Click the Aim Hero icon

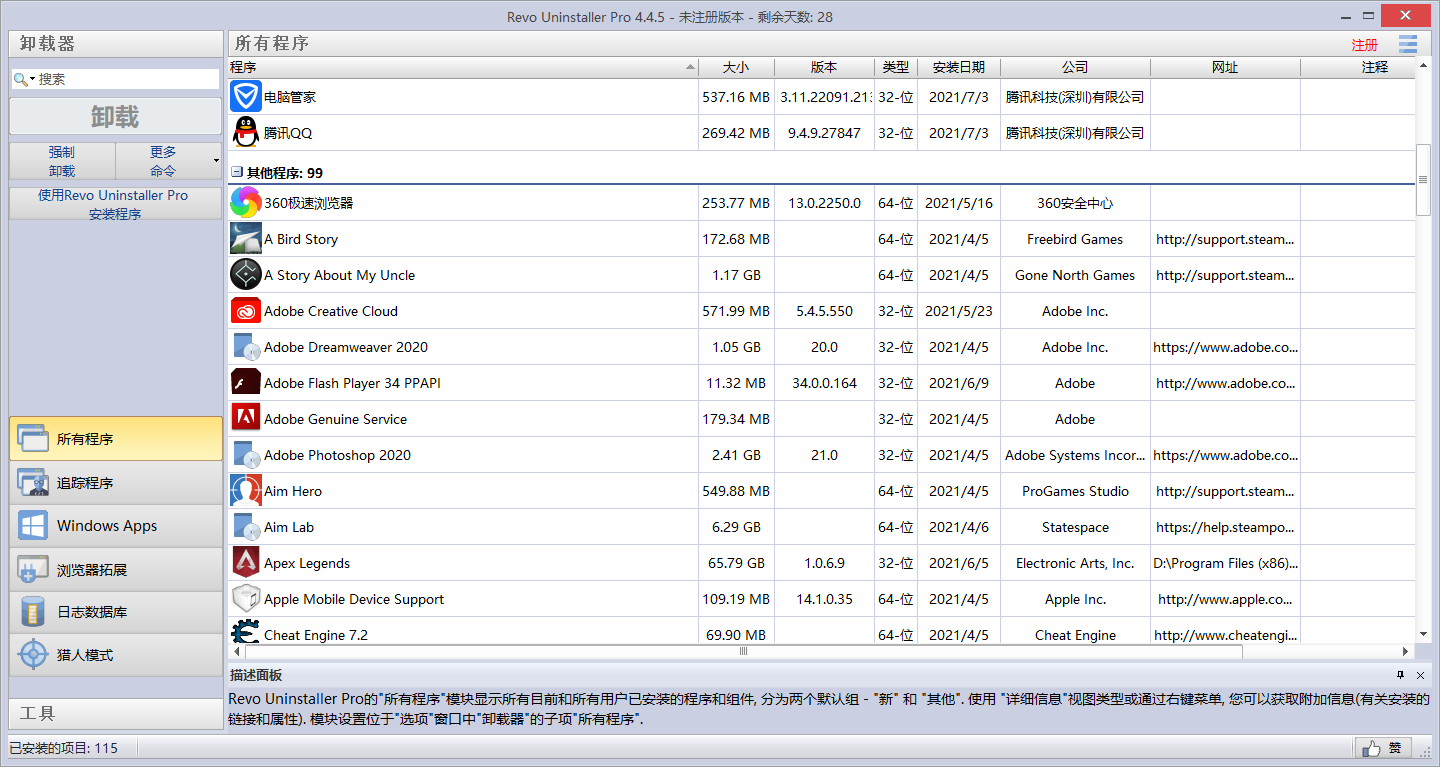coord(246,491)
